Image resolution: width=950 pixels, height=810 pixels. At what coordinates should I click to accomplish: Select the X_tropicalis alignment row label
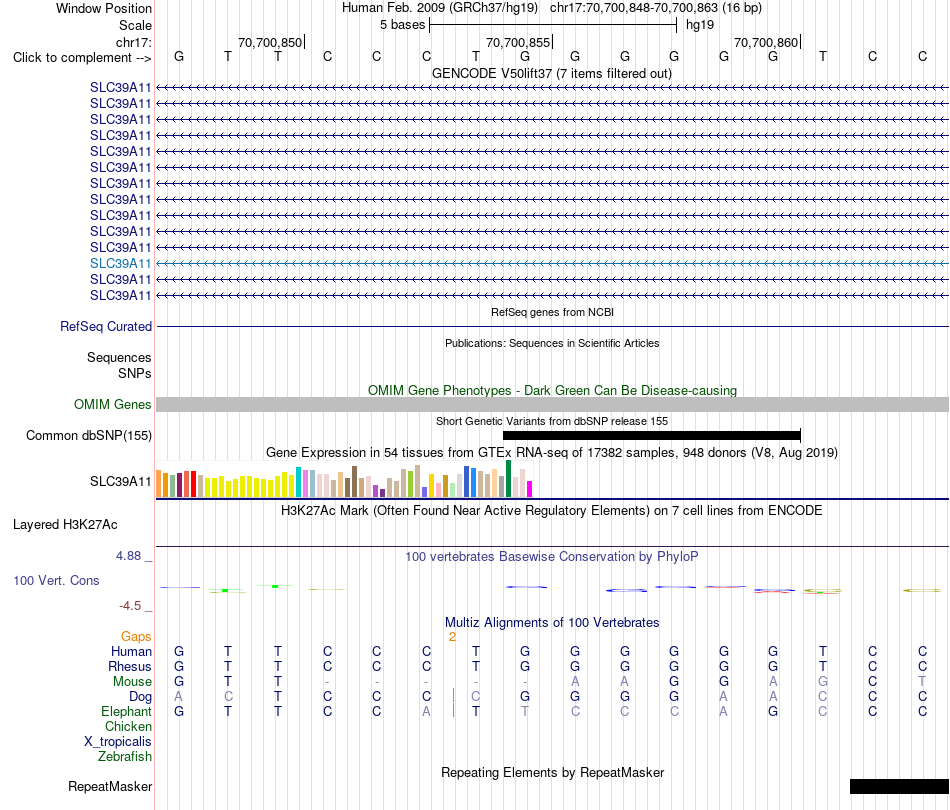(118, 742)
